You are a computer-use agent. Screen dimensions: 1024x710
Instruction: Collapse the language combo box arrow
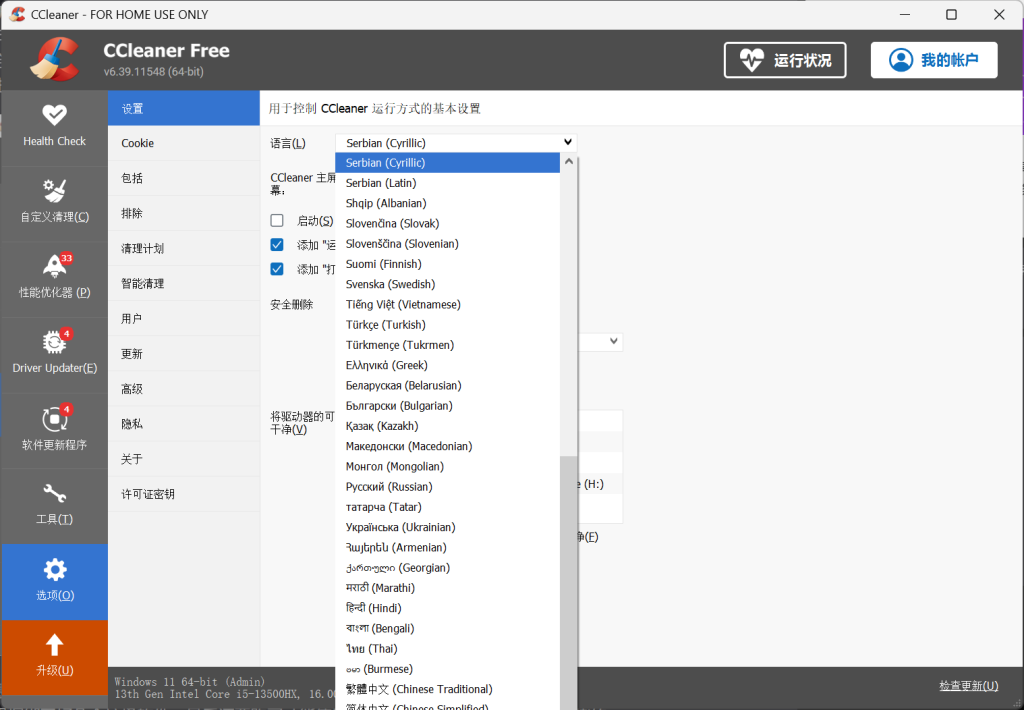click(x=568, y=143)
